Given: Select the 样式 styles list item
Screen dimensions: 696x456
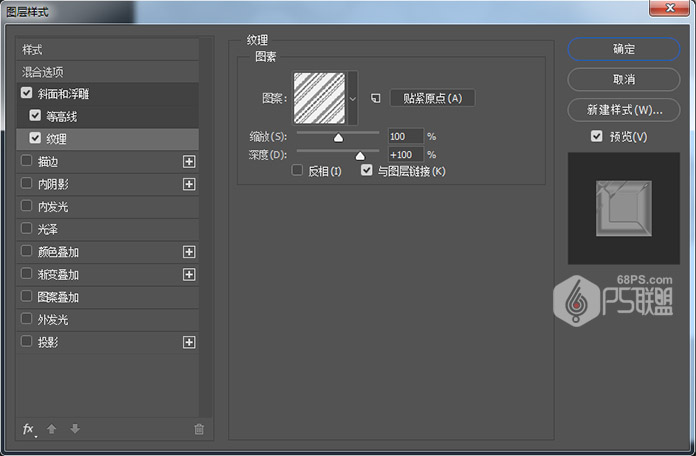Looking at the screenshot, I should click(107, 49).
